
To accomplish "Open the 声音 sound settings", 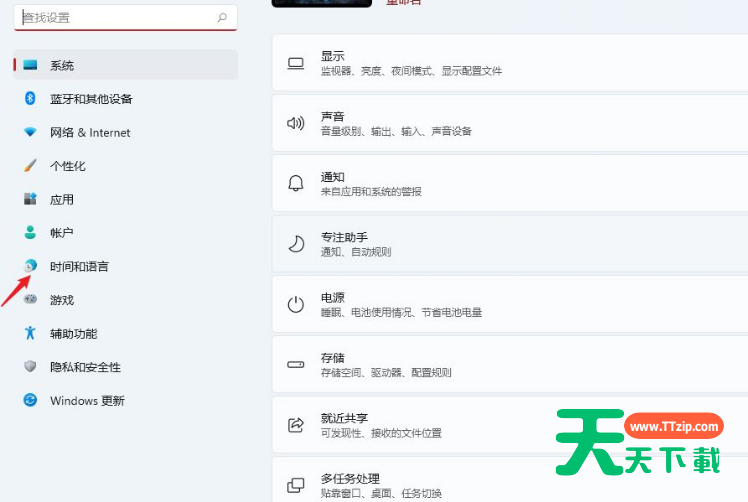I will click(510, 124).
